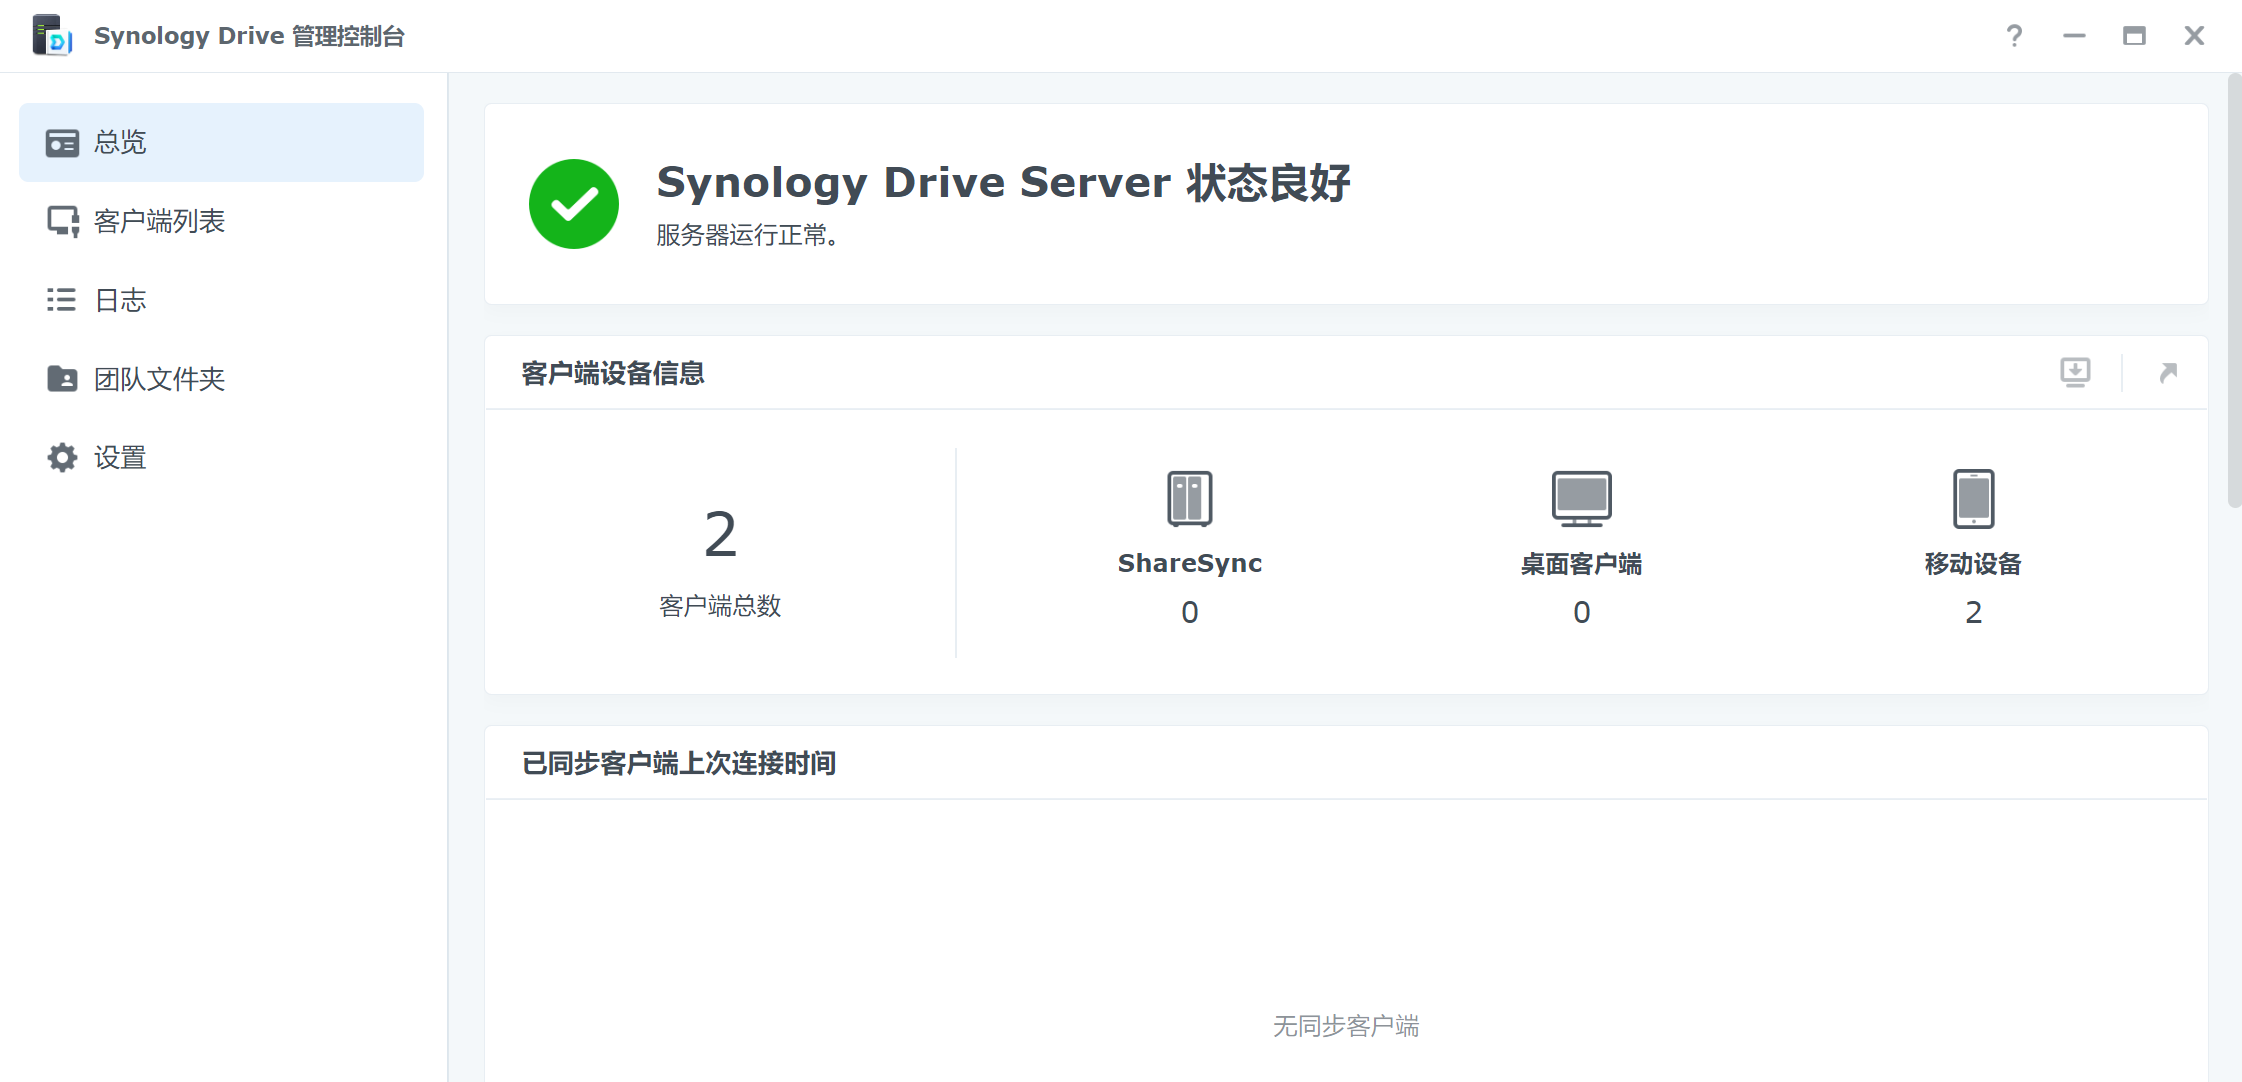Click the vertical scrollbar on the right
2242x1082 pixels.
pyautogui.click(x=2234, y=290)
